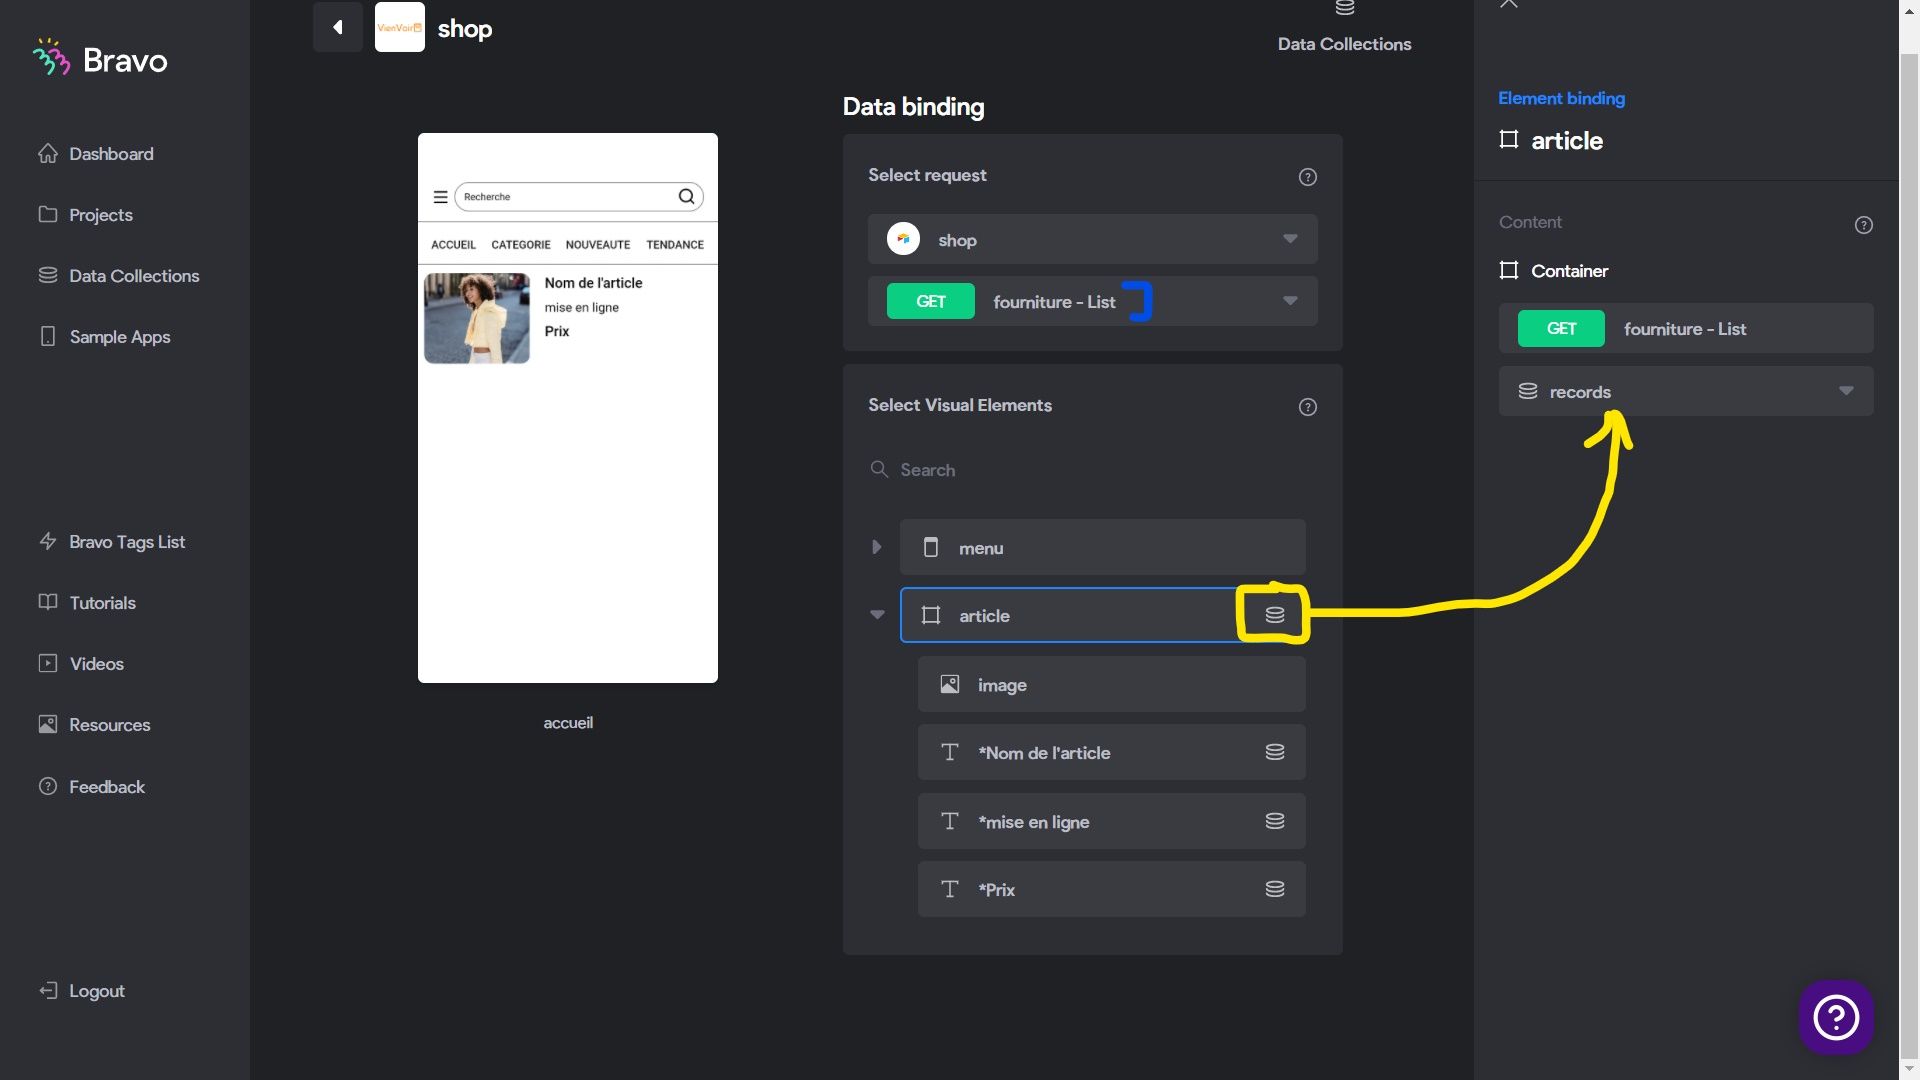
Task: Expand the menu element tree row
Action: coord(877,547)
